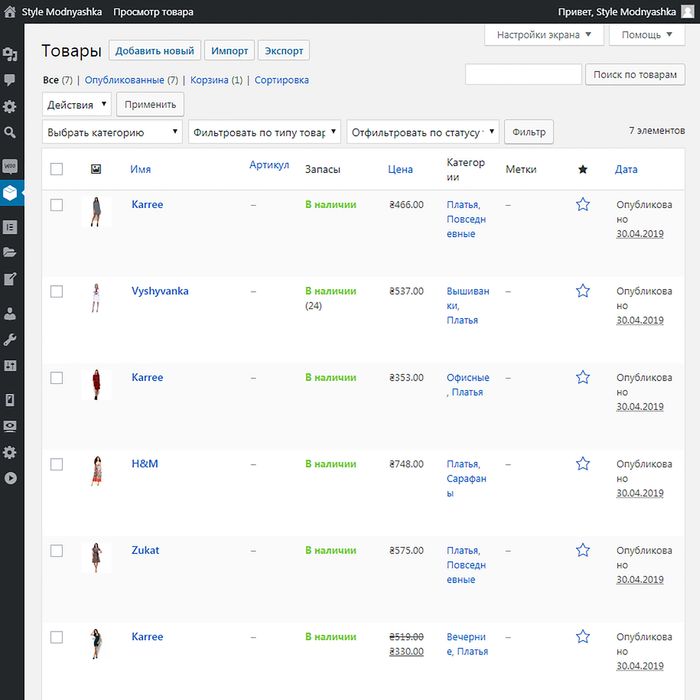700x700 pixels.
Task: Click the 'Добавить новый' button
Action: point(155,51)
